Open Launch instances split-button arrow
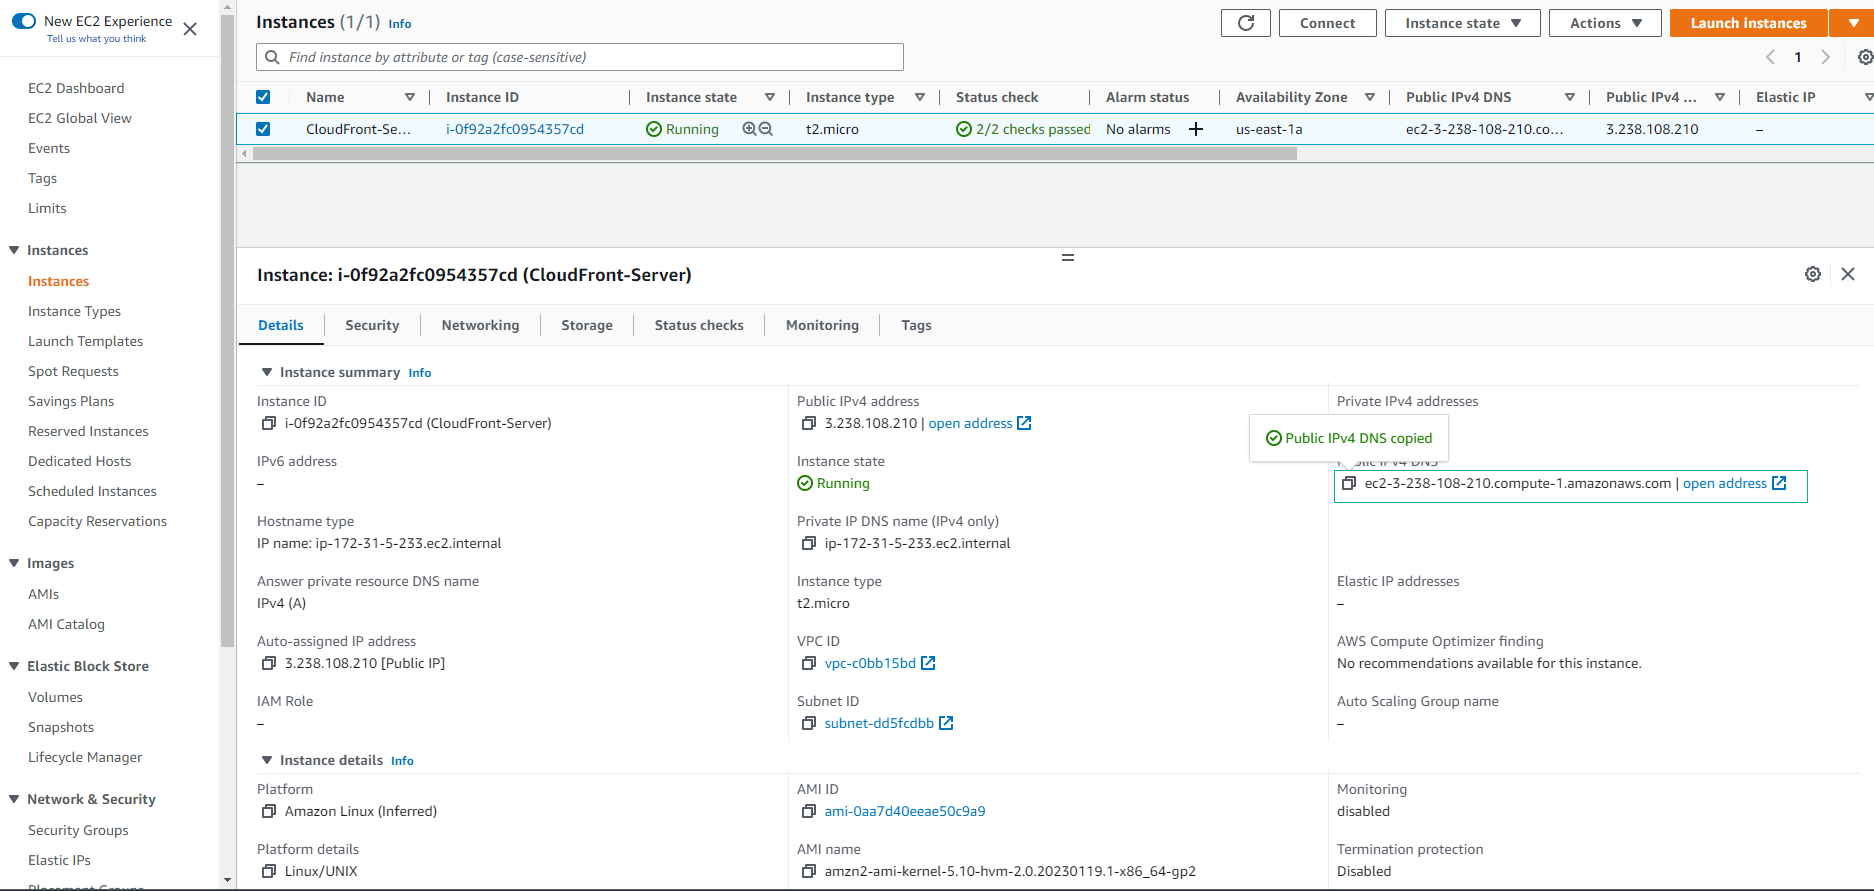The width and height of the screenshot is (1874, 891). (1852, 23)
